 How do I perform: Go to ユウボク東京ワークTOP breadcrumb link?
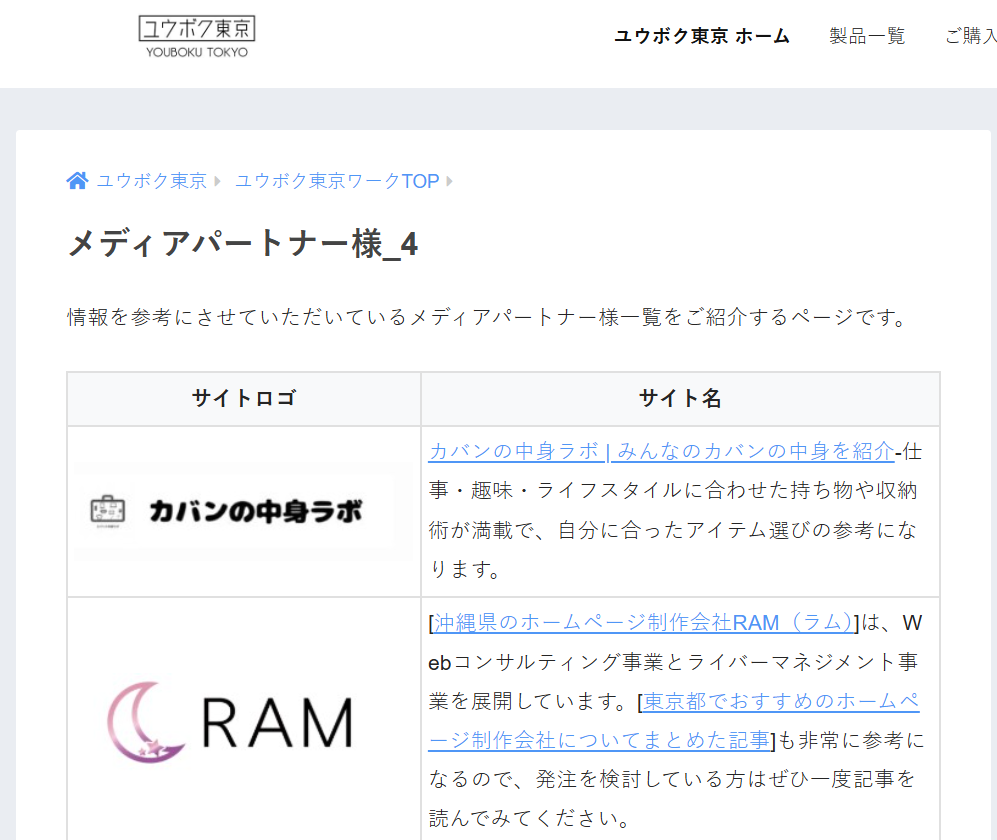tap(337, 181)
